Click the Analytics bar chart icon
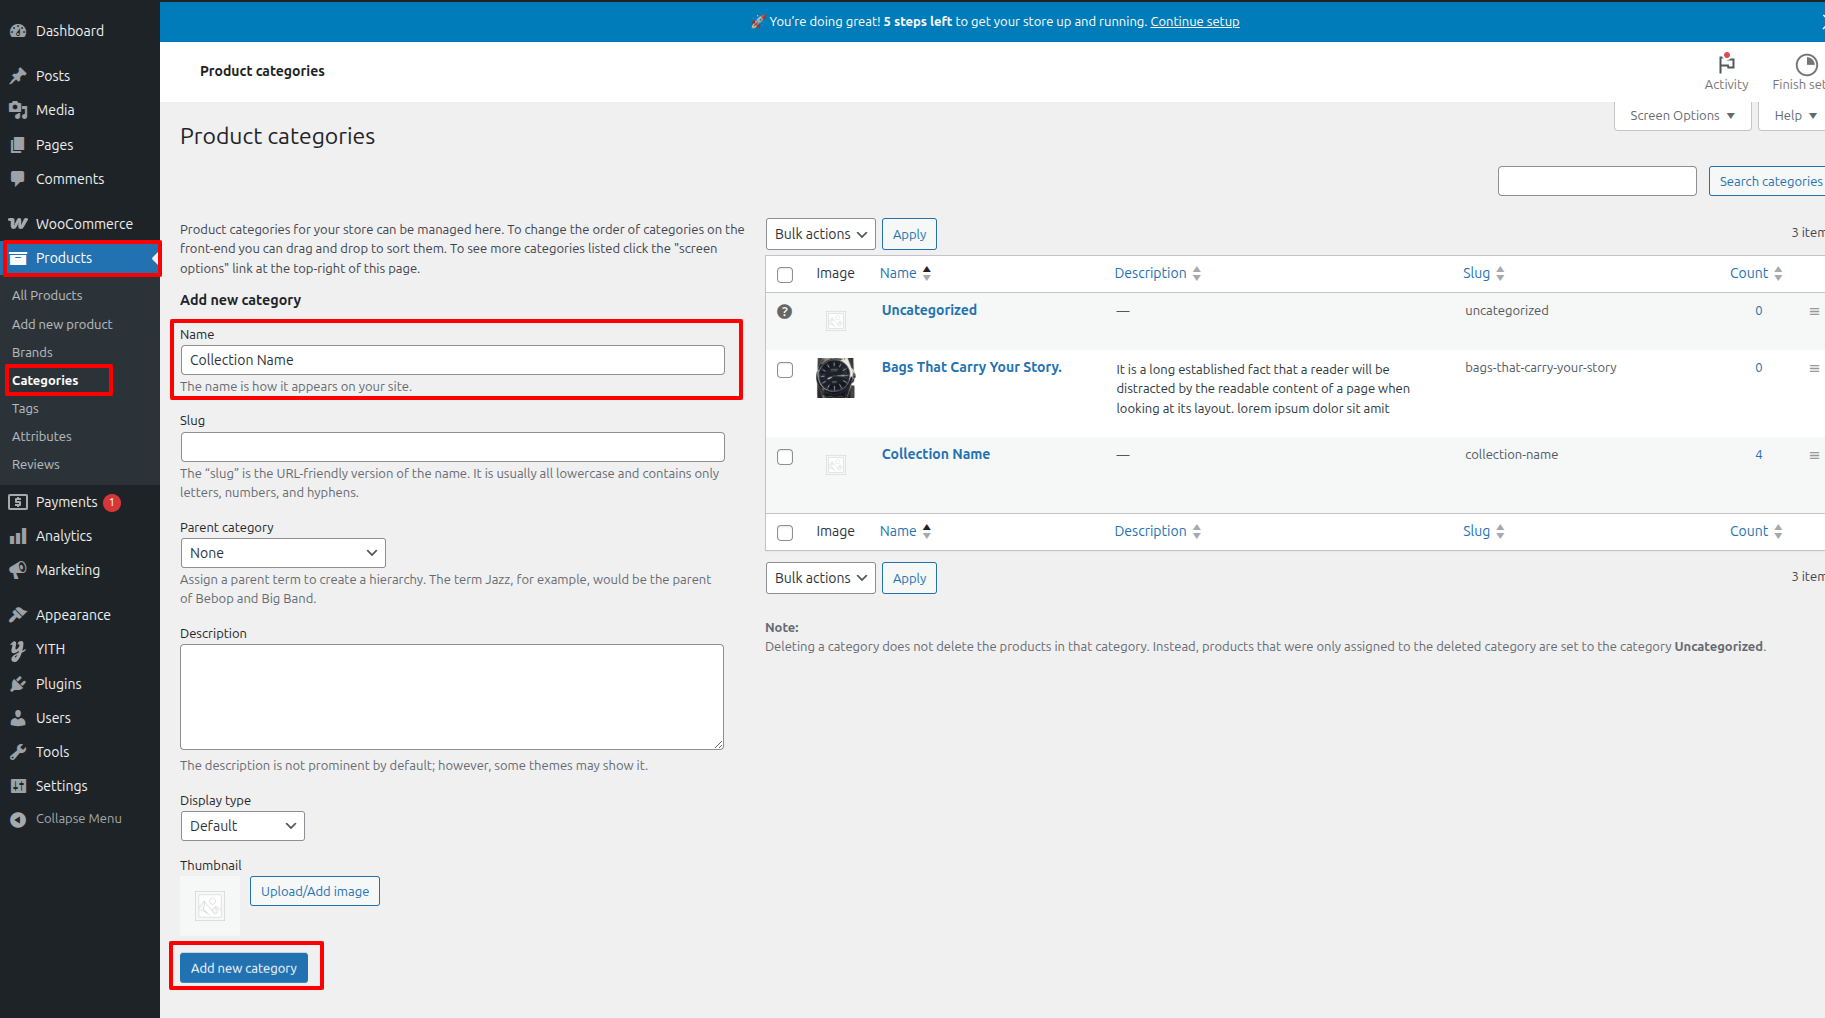The width and height of the screenshot is (1825, 1018). [x=18, y=536]
